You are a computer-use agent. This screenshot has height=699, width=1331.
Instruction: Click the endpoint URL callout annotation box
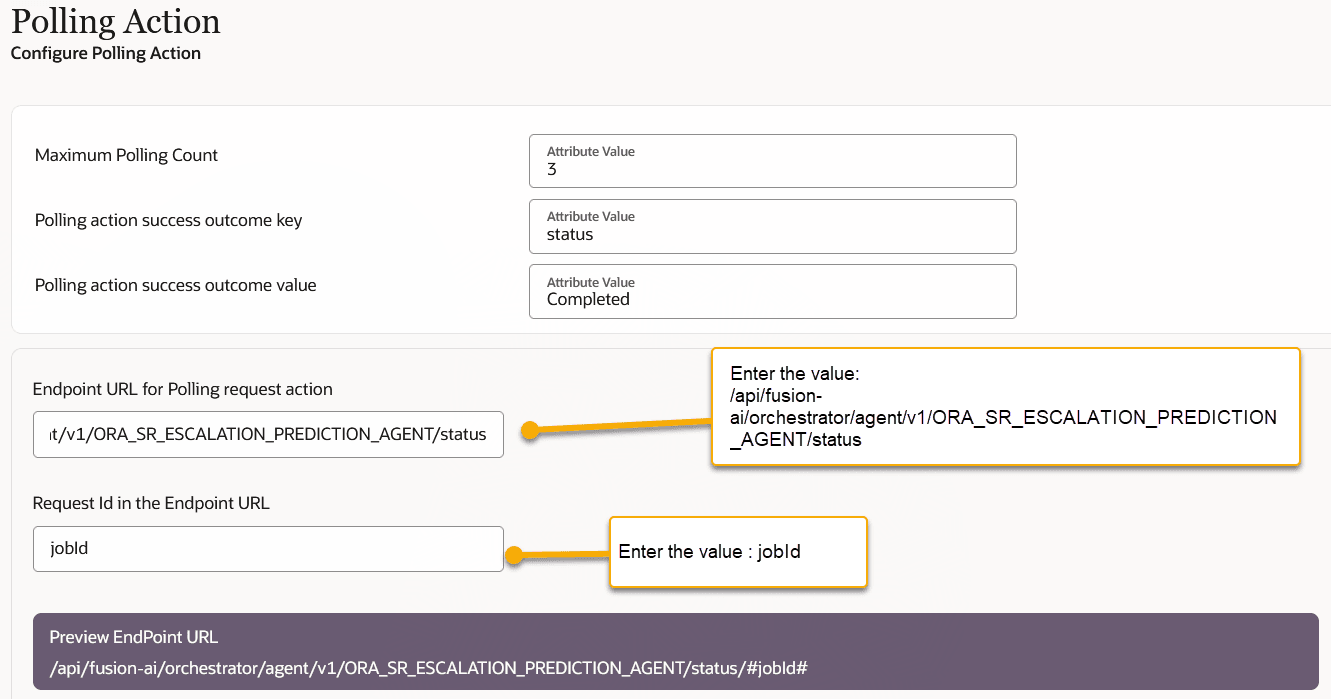coord(1005,406)
